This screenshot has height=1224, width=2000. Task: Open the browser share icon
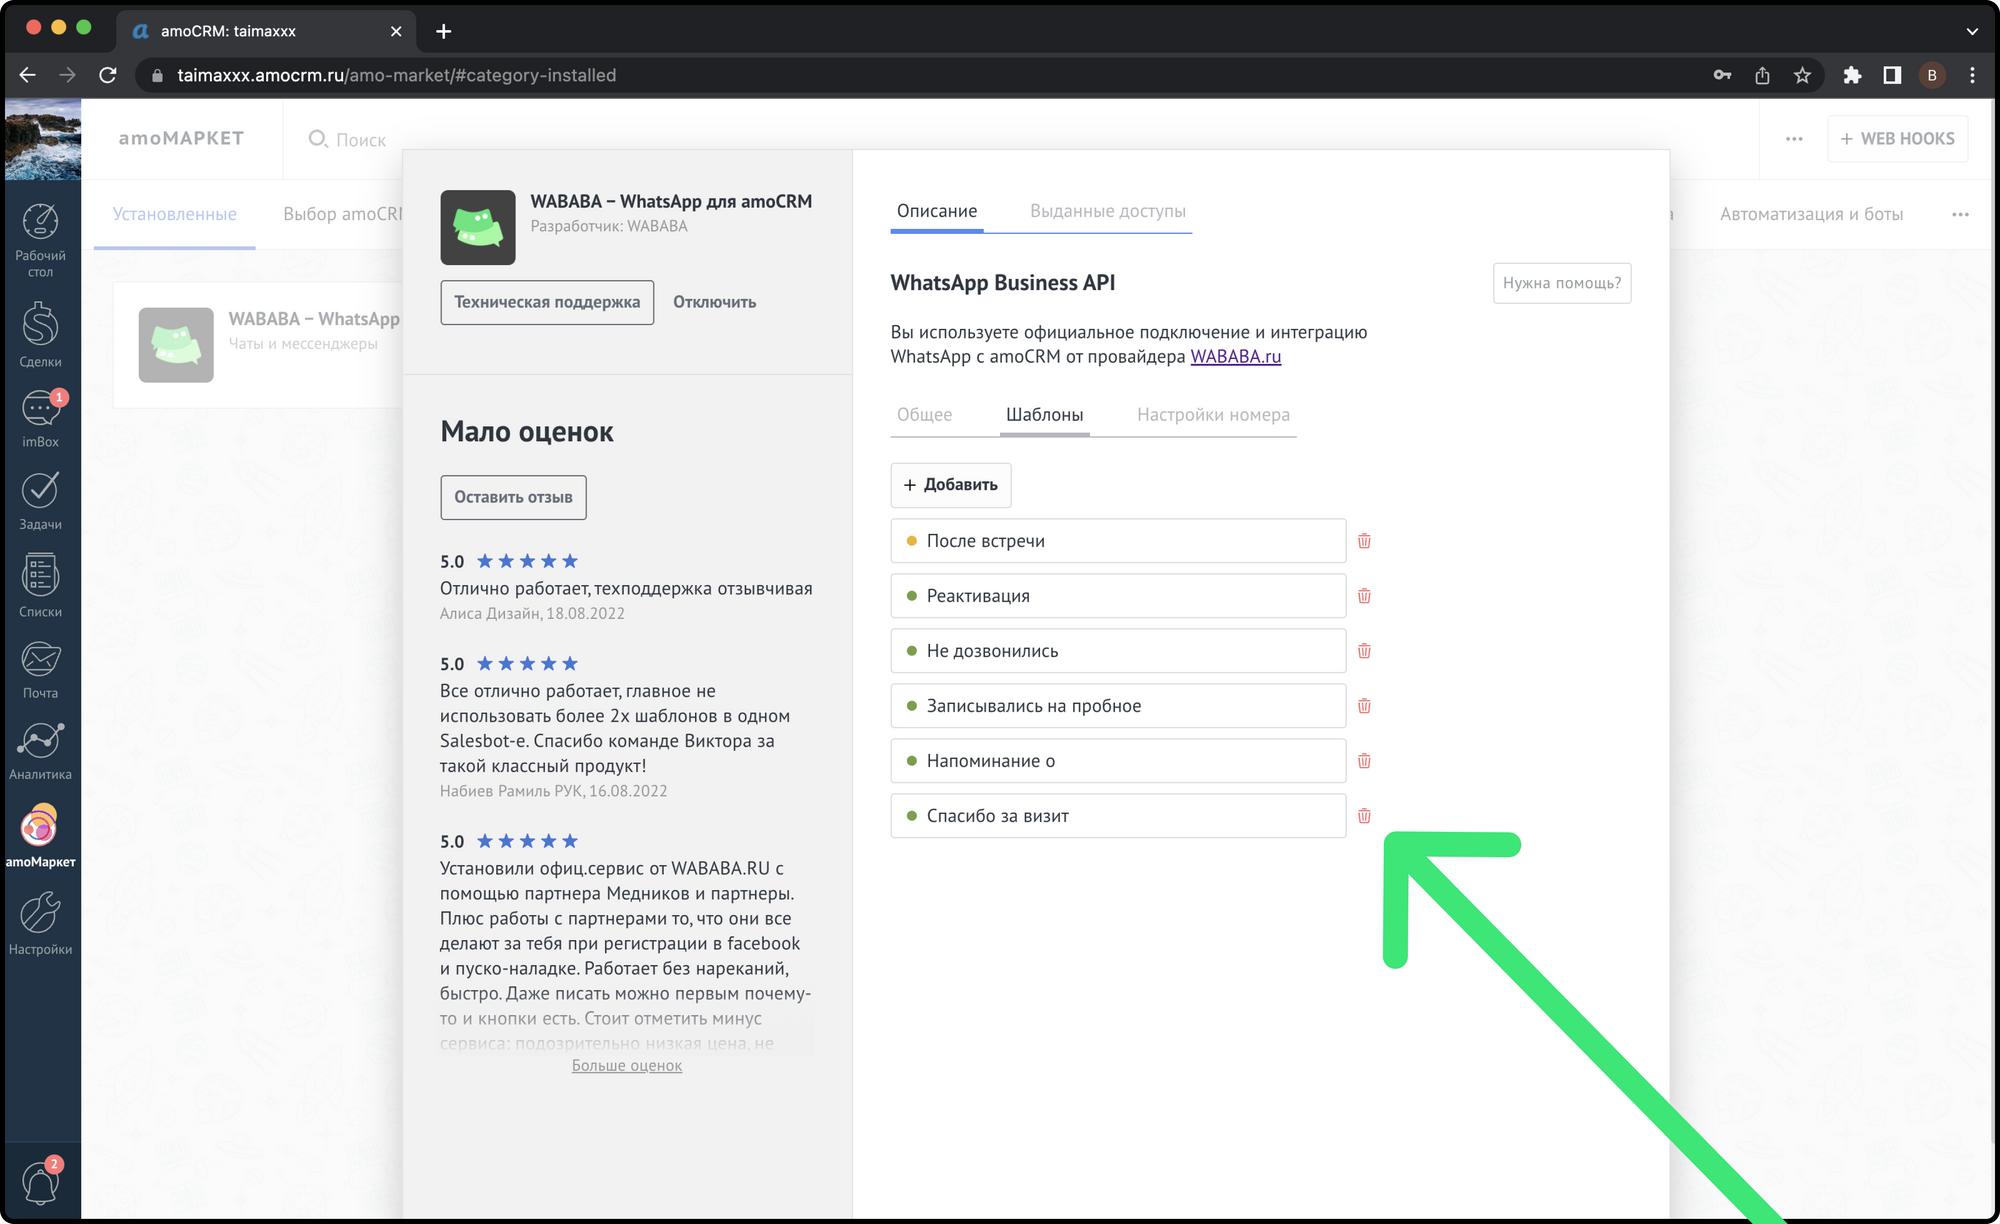coord(1762,75)
